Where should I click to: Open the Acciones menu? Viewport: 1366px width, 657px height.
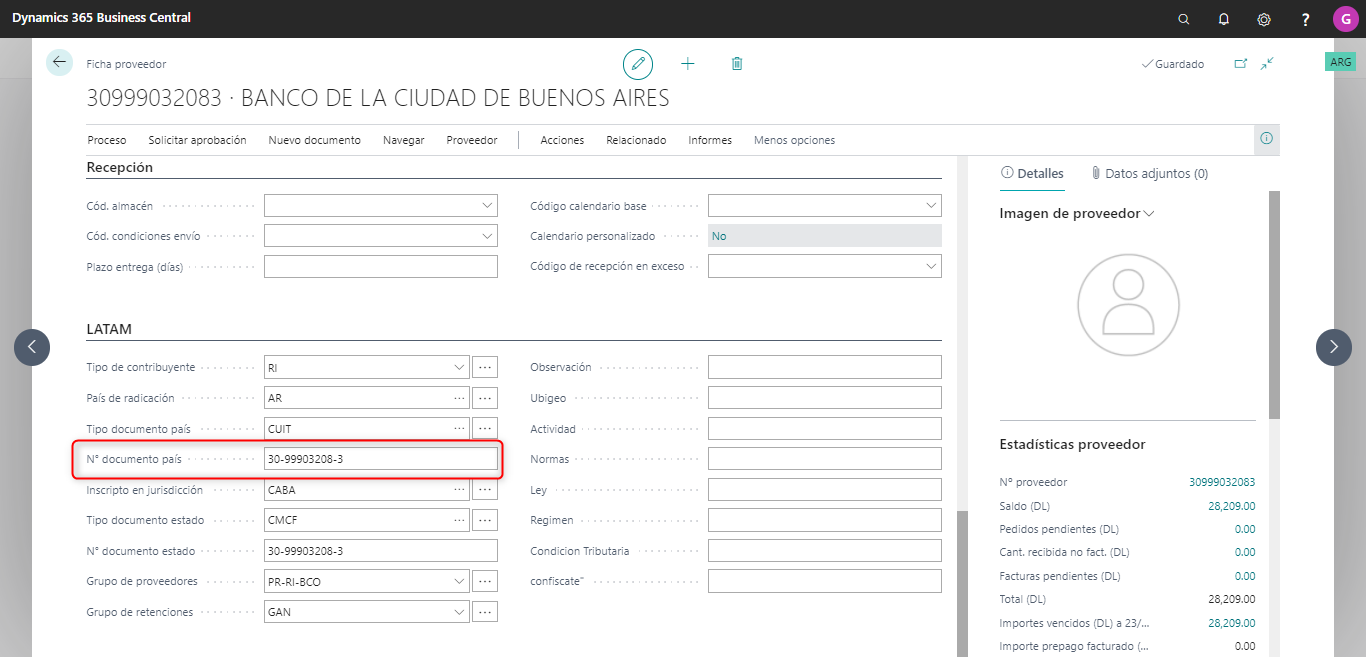click(x=562, y=140)
